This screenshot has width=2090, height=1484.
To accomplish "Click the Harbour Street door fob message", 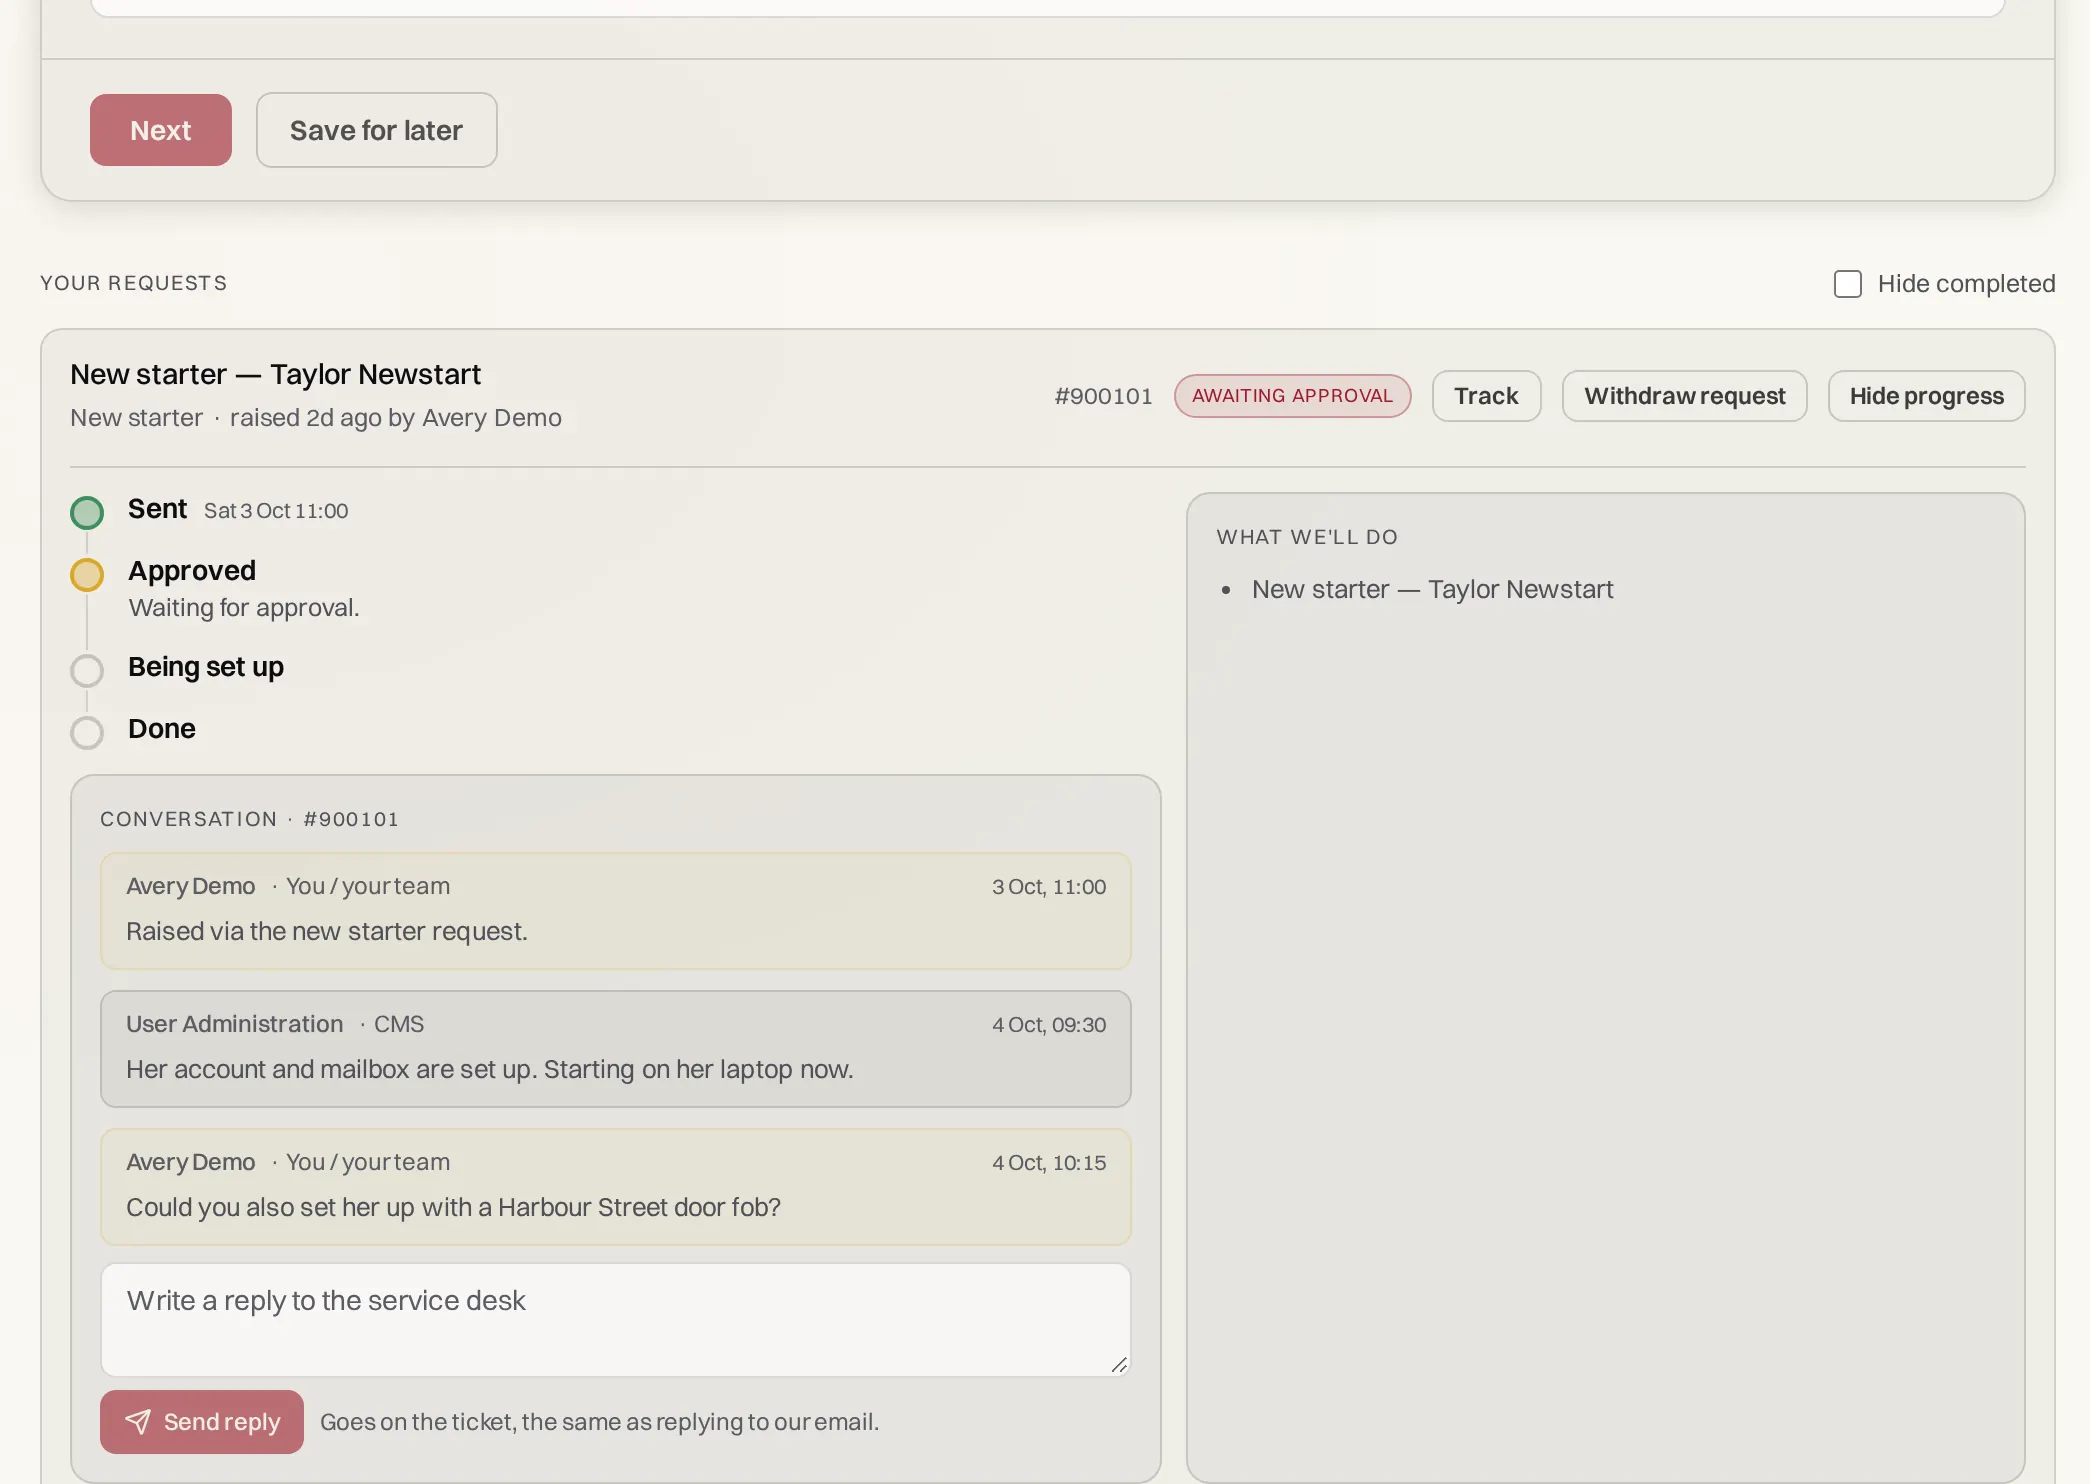I will (x=615, y=1187).
